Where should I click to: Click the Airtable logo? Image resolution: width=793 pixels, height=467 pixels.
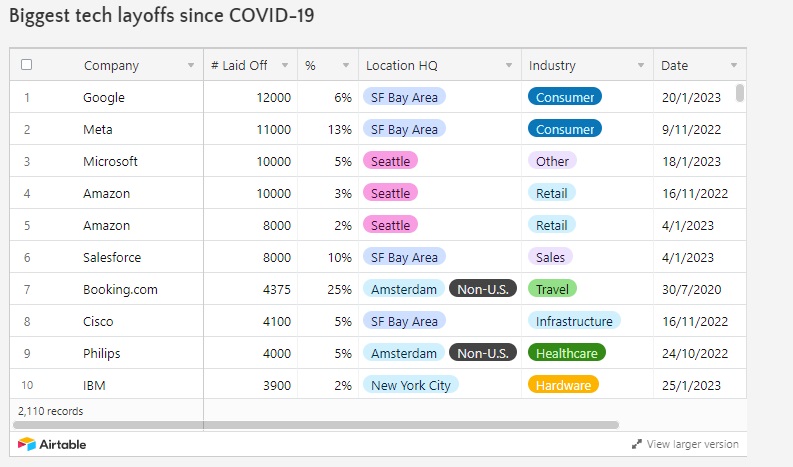(x=52, y=444)
